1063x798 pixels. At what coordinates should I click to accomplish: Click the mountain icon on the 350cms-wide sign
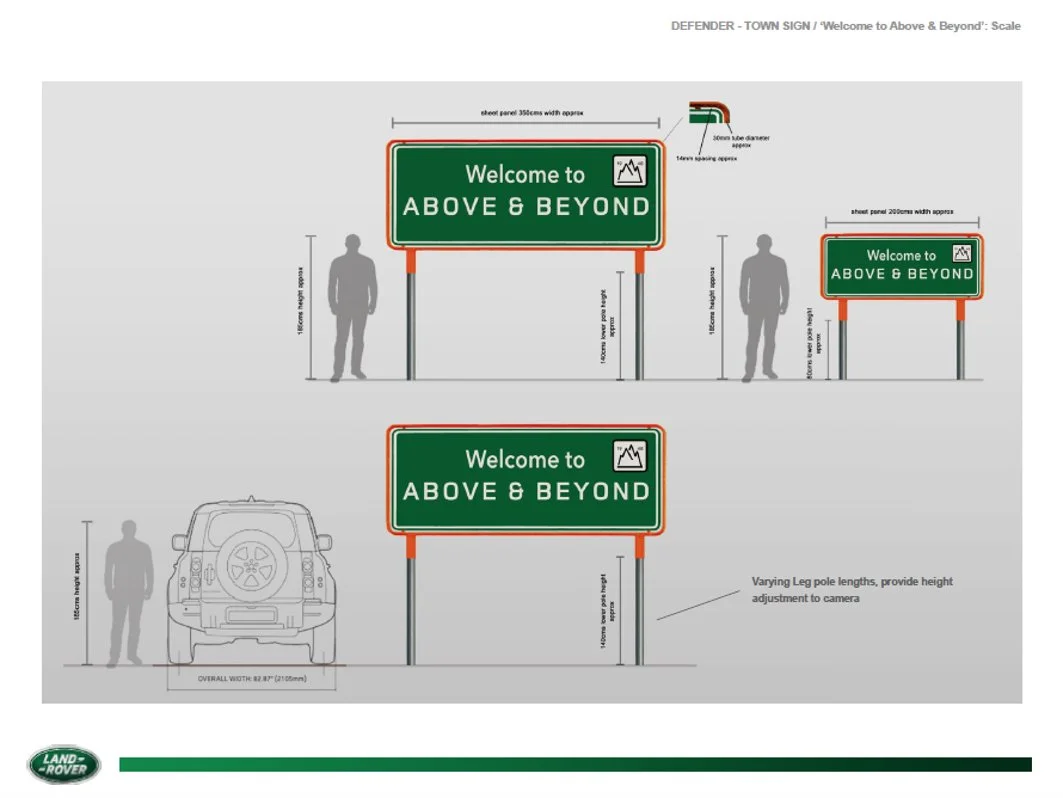coord(630,170)
